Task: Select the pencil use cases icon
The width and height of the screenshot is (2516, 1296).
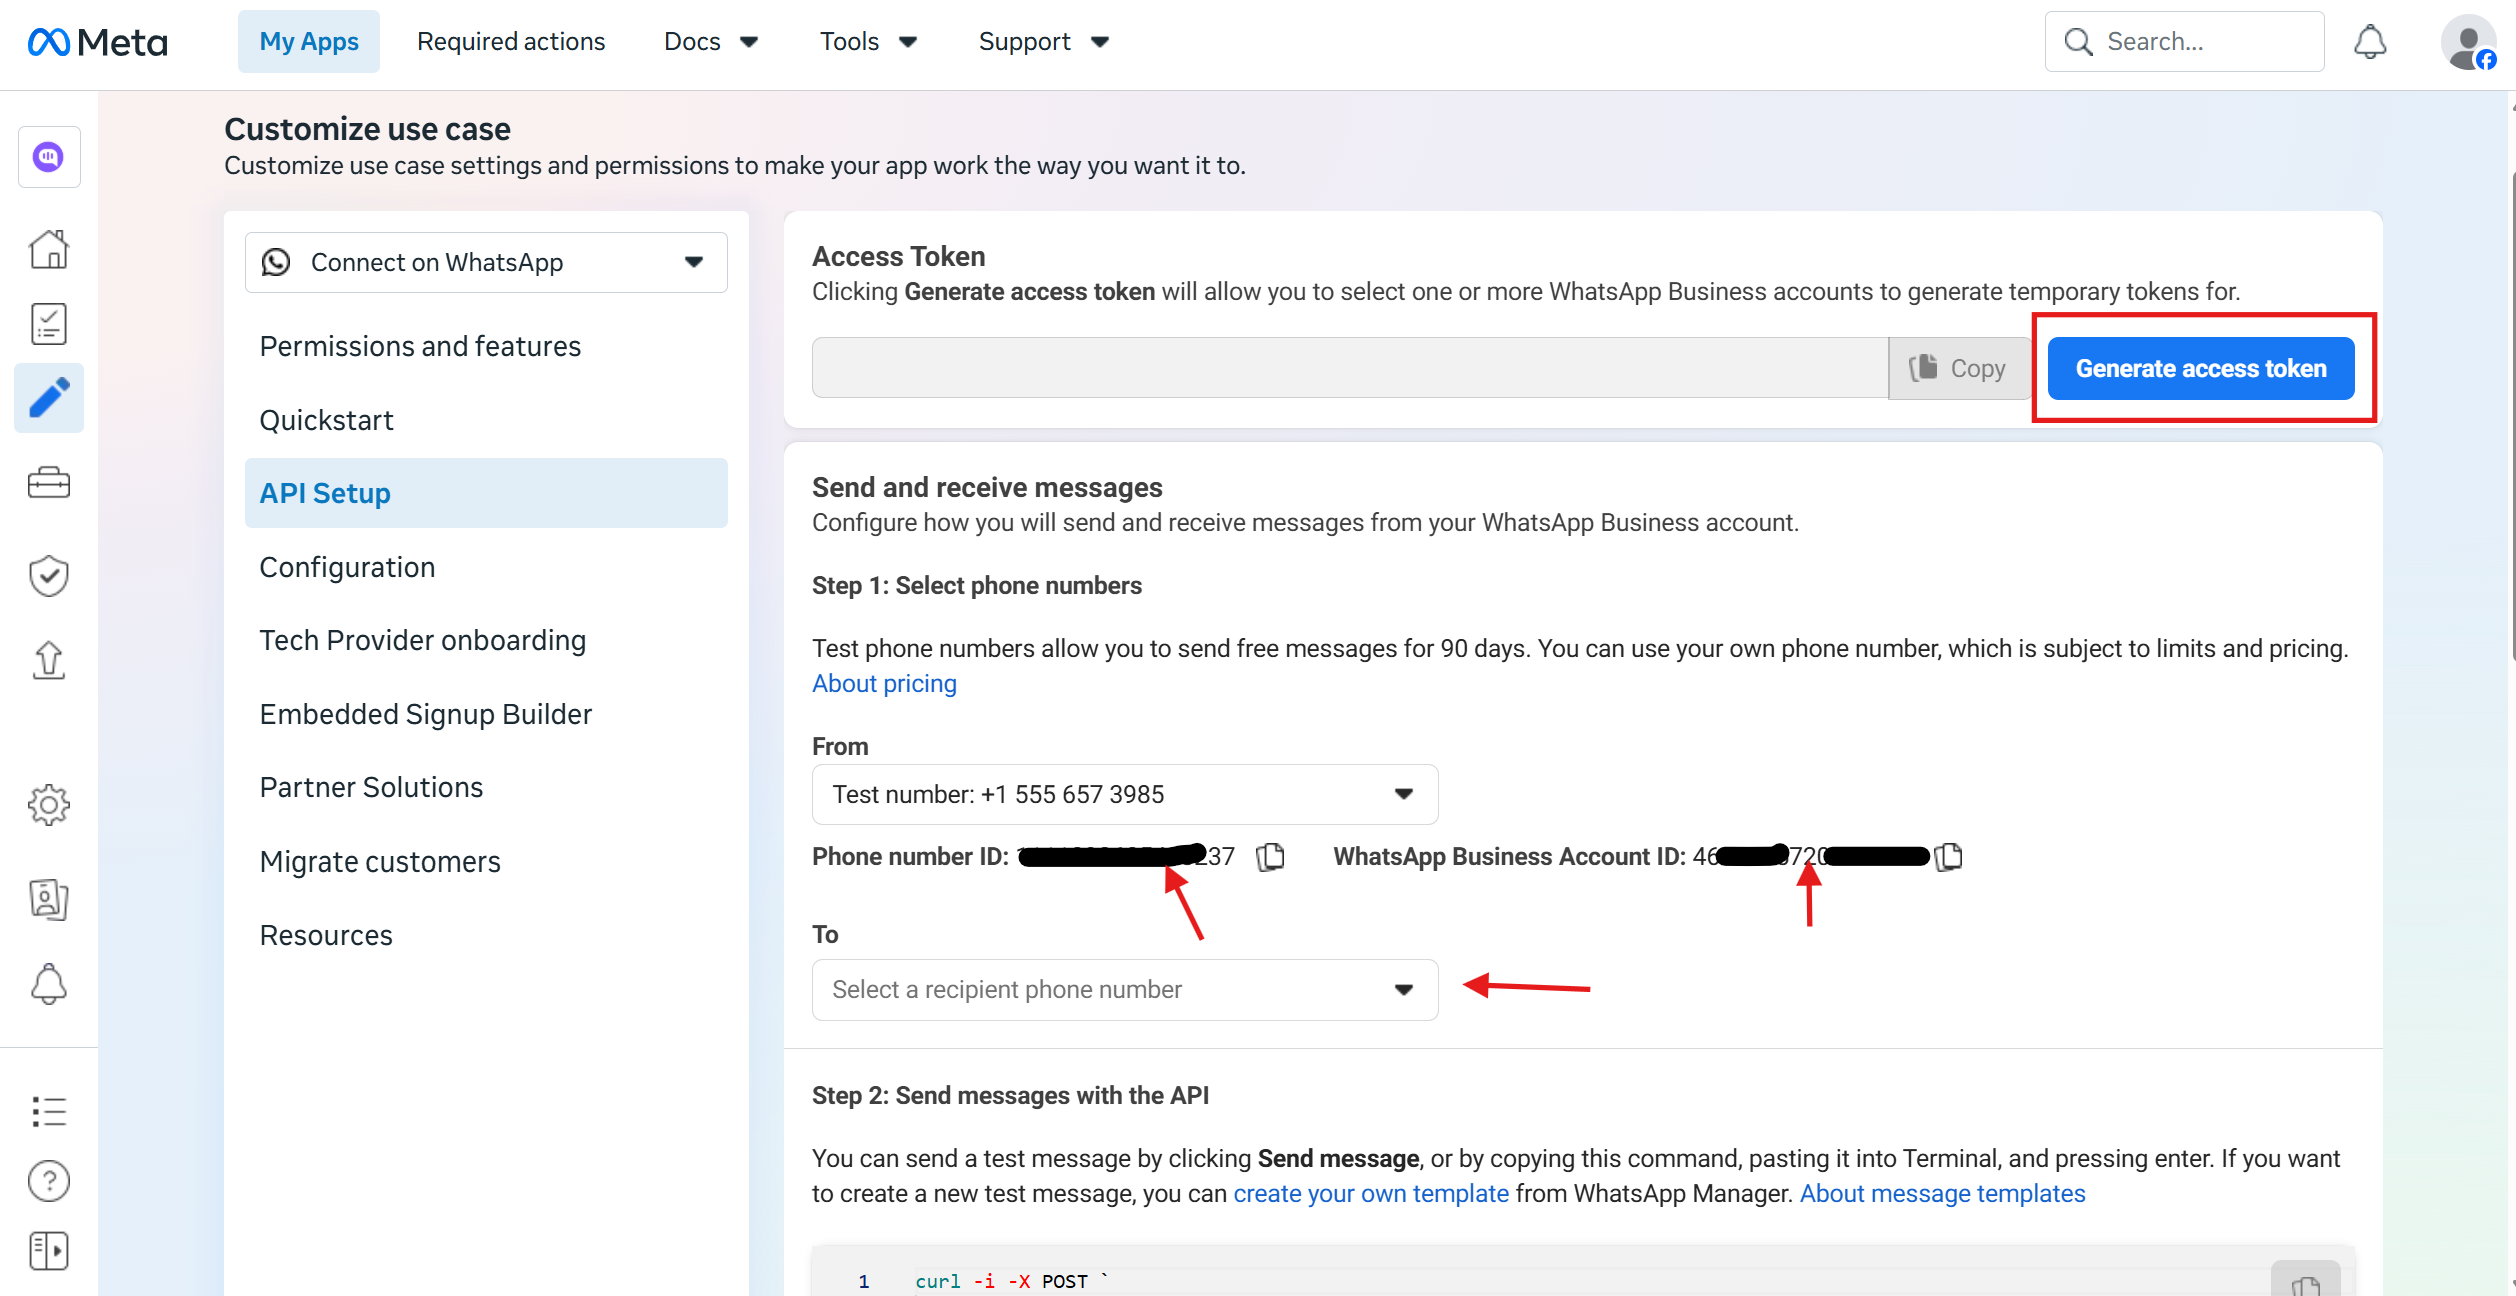Action: pos(49,398)
